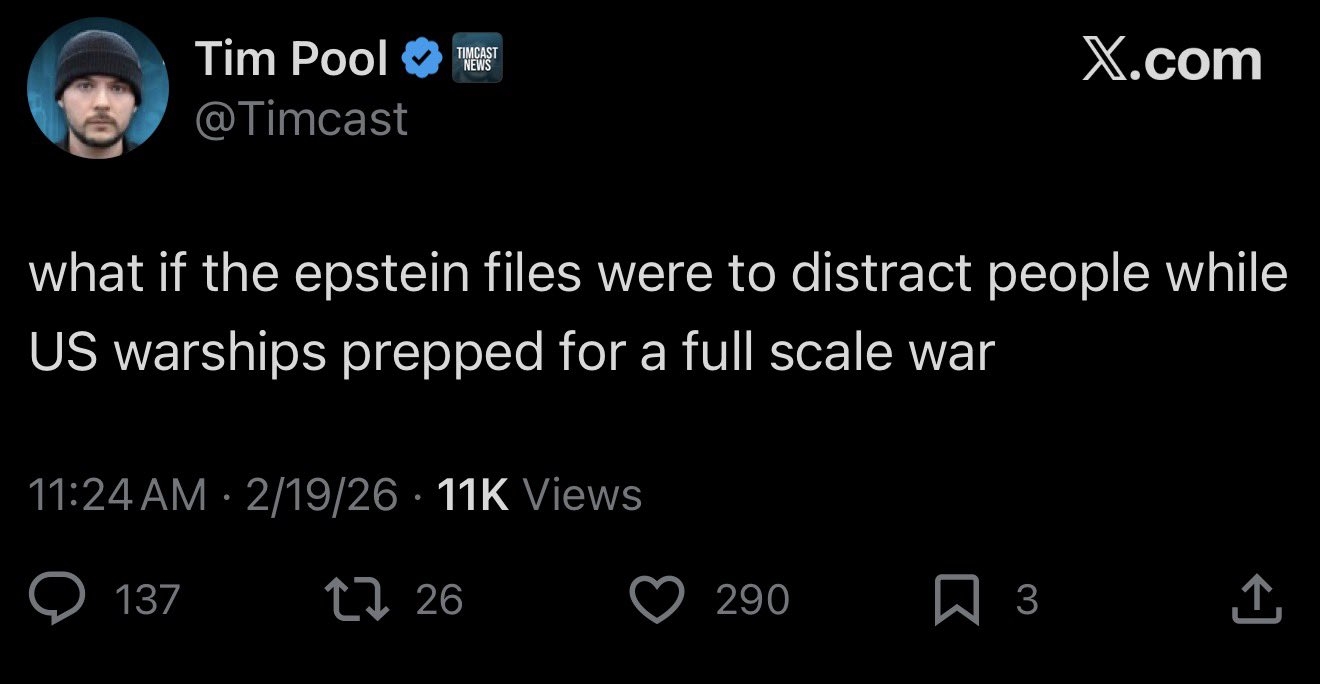Click the Tim Pool display name
The image size is (1320, 684).
pos(291,59)
